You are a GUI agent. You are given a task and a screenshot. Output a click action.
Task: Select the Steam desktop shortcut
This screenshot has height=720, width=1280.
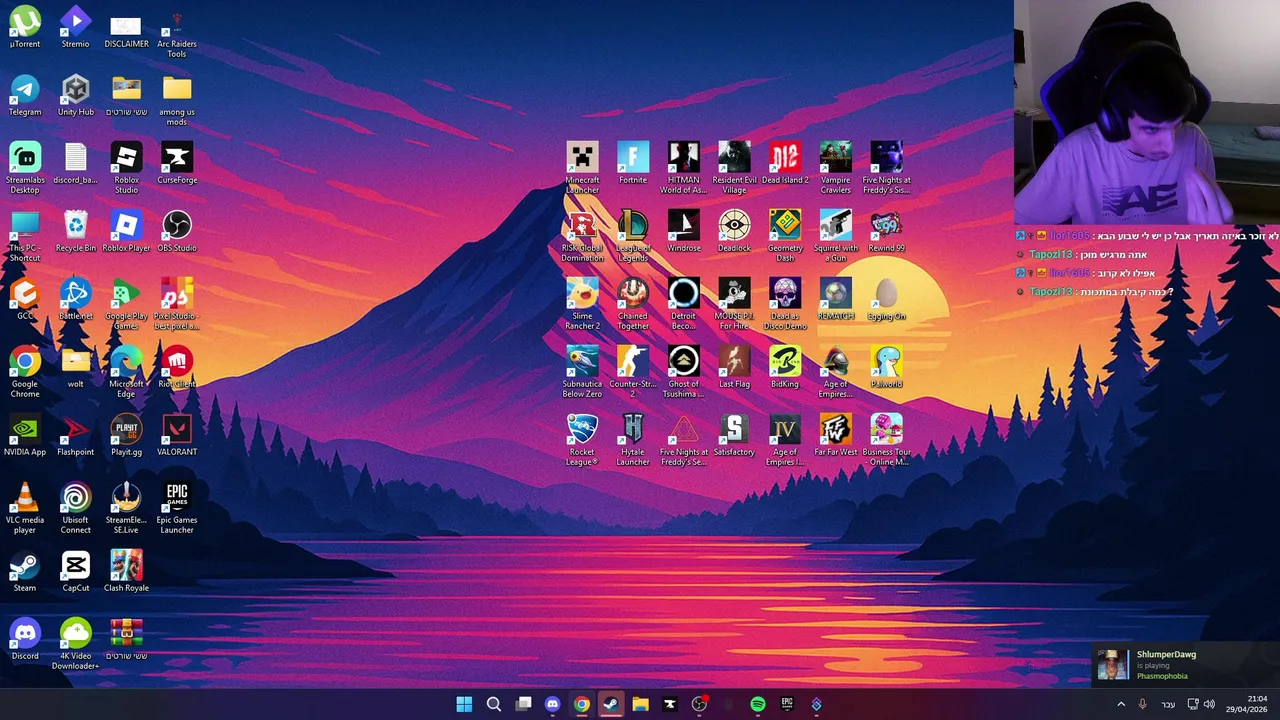(x=25, y=572)
